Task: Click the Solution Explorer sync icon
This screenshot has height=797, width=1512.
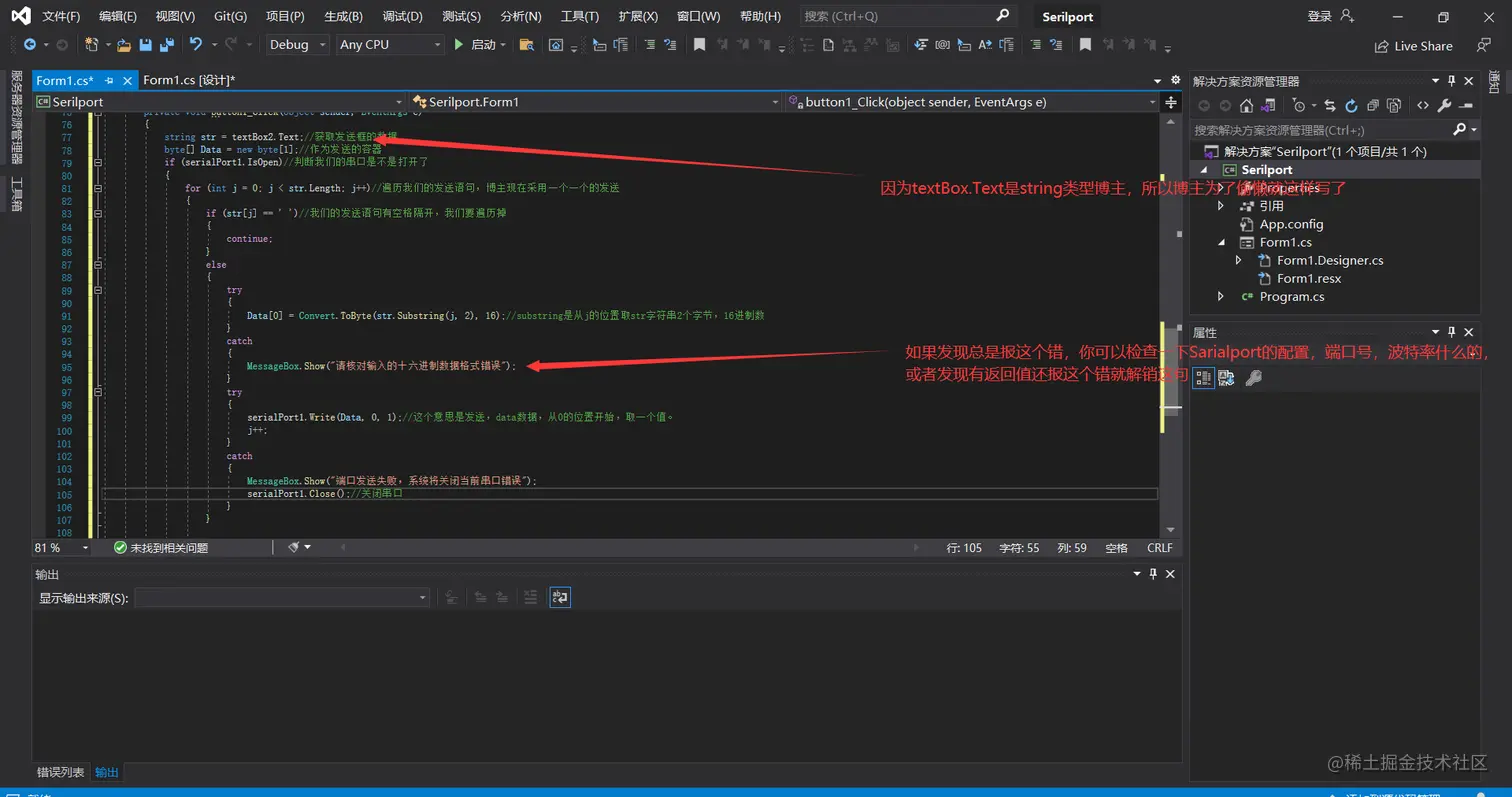Action: pyautogui.click(x=1329, y=105)
